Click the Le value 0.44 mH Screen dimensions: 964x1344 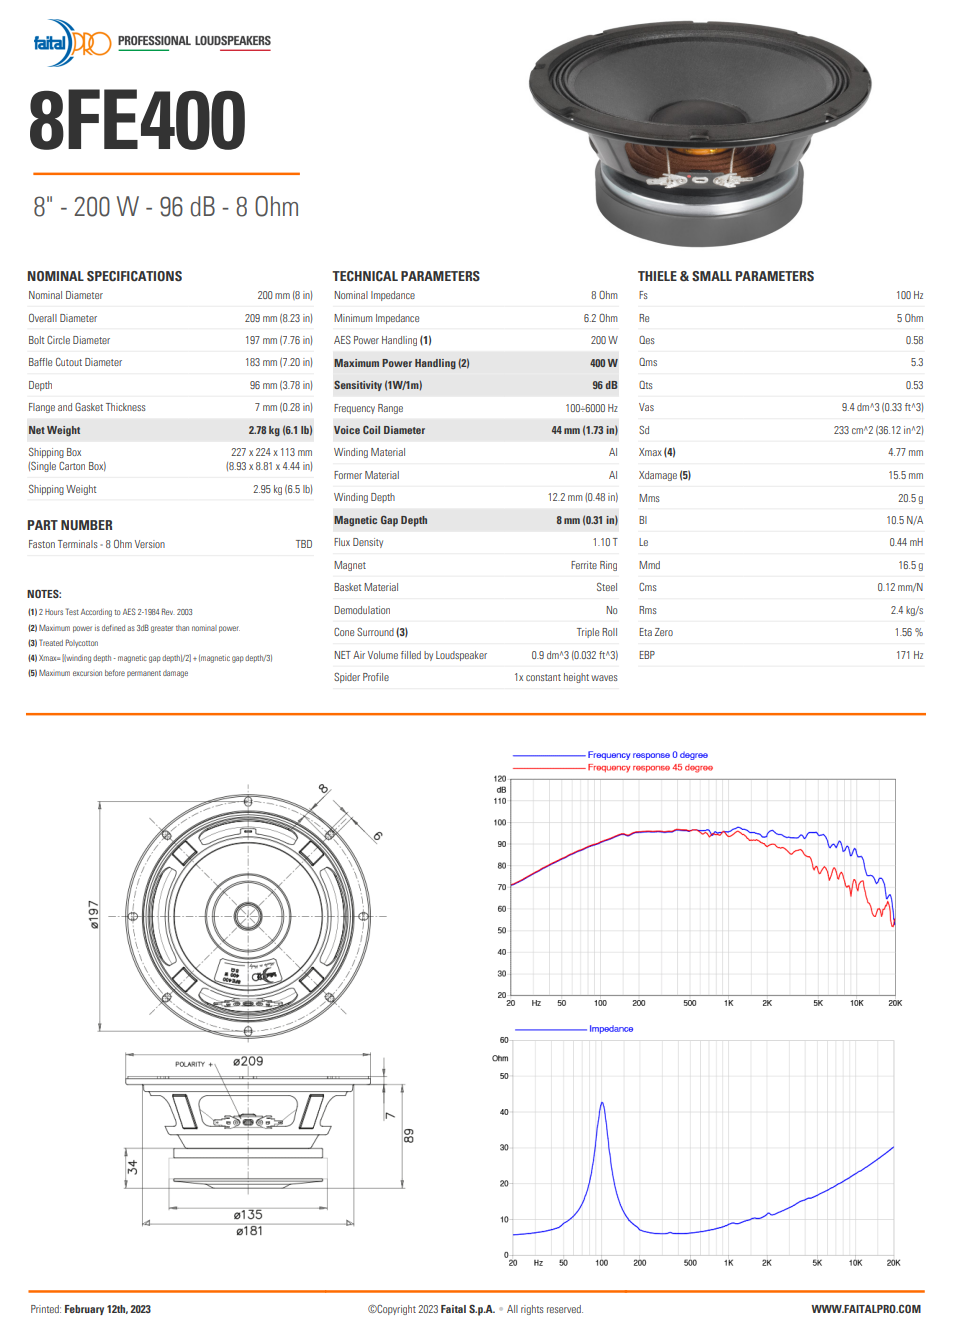pyautogui.click(x=906, y=543)
